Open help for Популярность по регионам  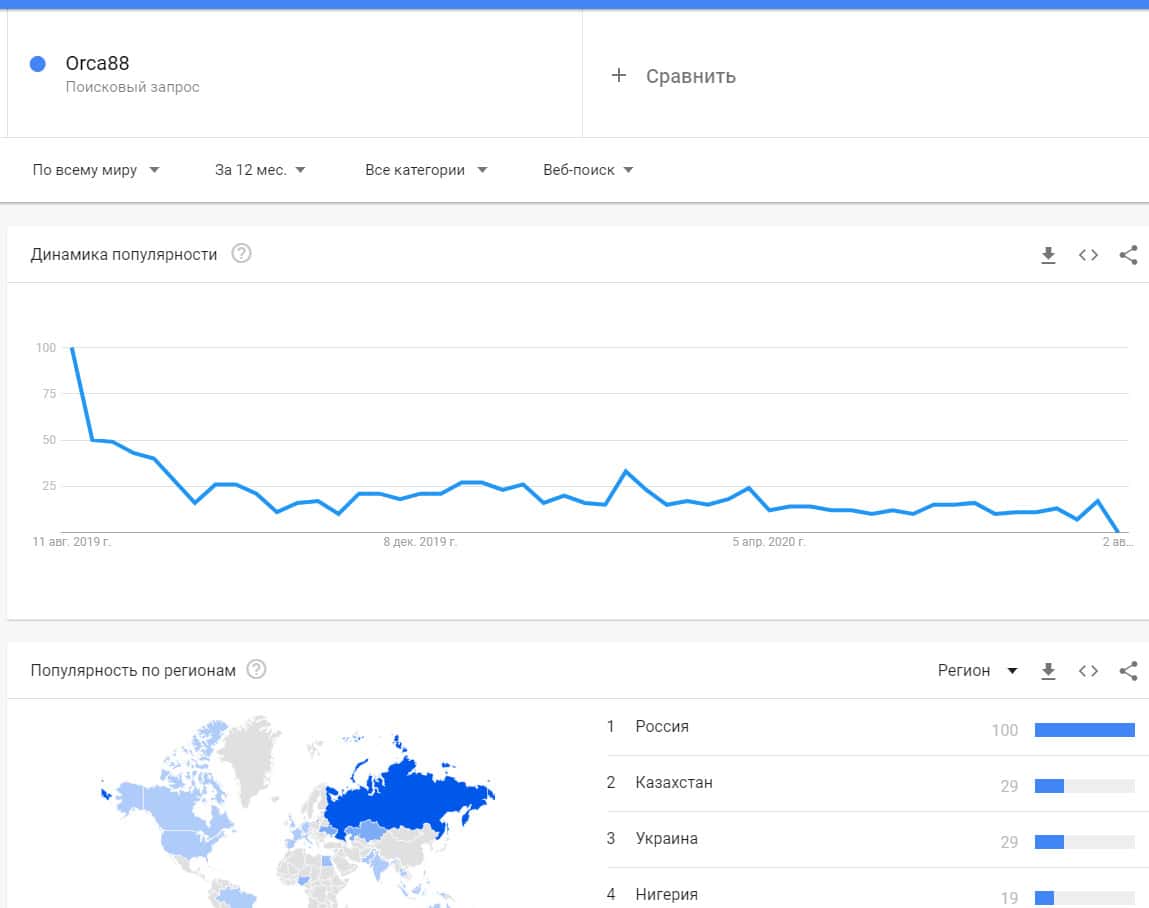(x=256, y=670)
